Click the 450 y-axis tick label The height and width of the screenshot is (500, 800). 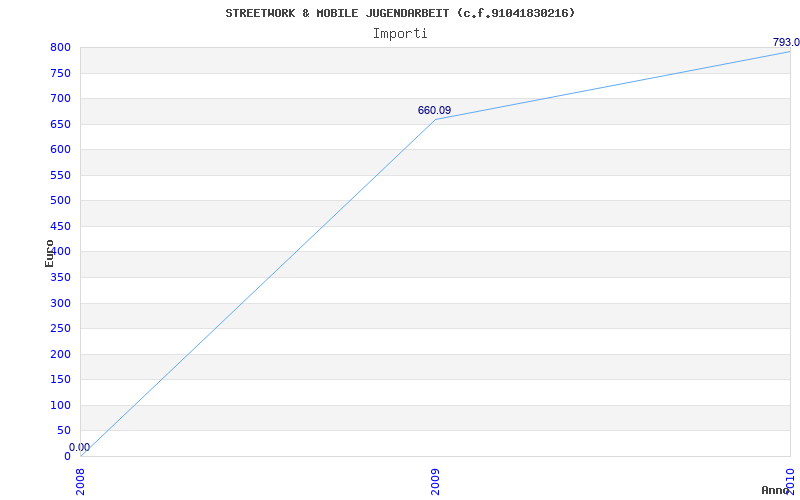click(x=60, y=227)
